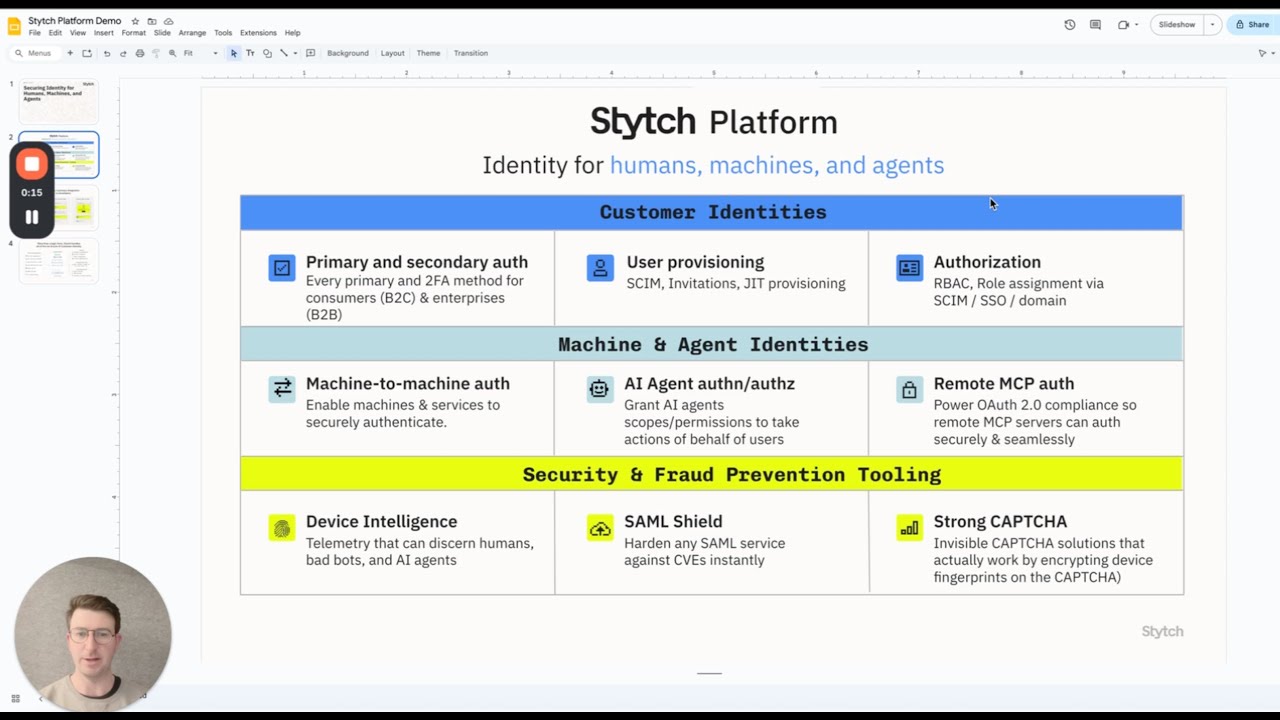The width and height of the screenshot is (1280, 720).
Task: Open the View menu
Action: (78, 33)
